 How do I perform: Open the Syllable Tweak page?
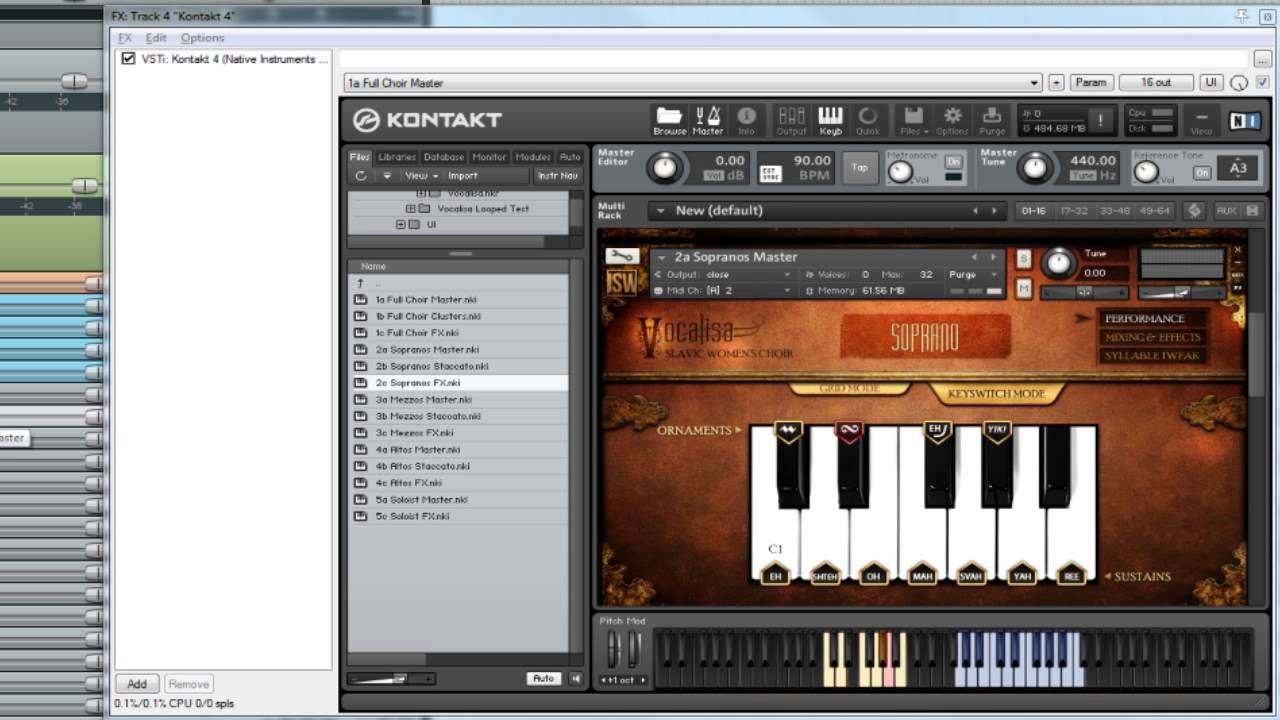[1152, 355]
